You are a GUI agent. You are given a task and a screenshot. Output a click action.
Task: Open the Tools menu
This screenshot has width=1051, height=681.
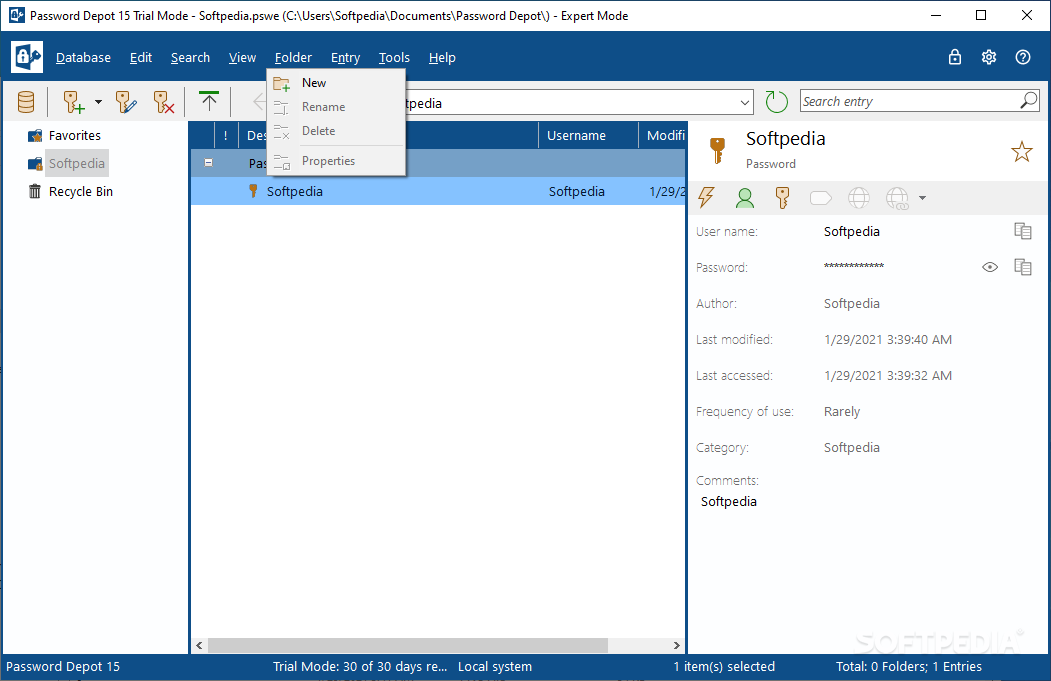[394, 58]
